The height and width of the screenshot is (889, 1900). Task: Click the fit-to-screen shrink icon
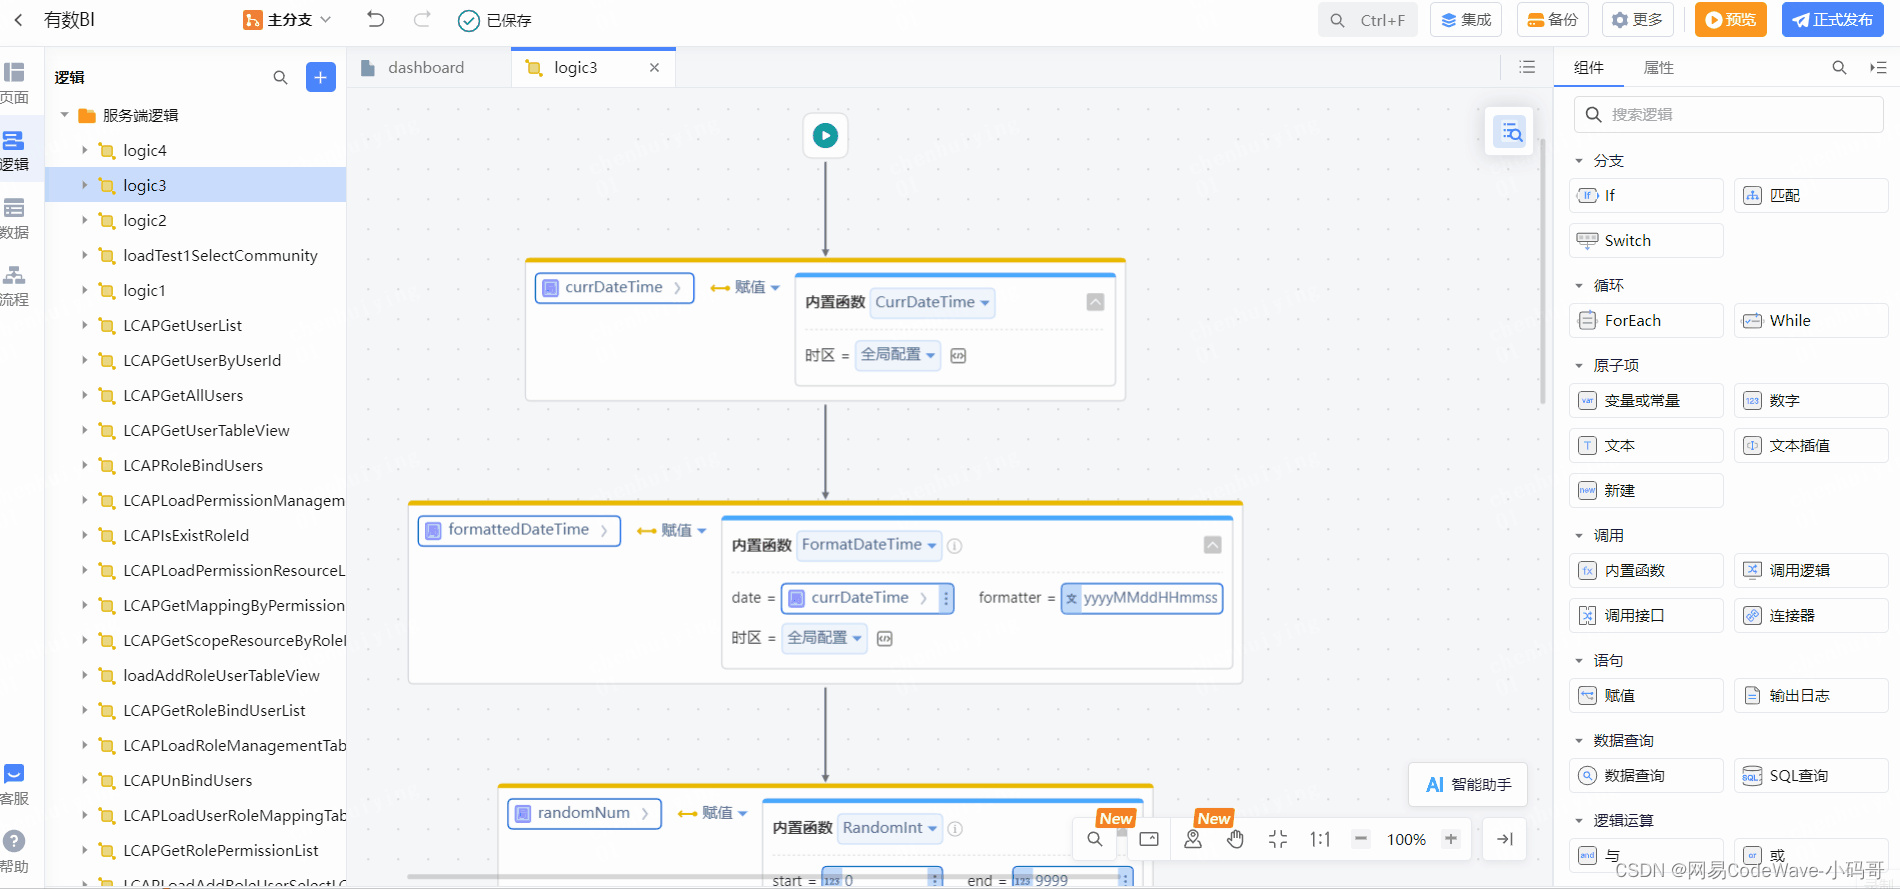[x=1278, y=839]
